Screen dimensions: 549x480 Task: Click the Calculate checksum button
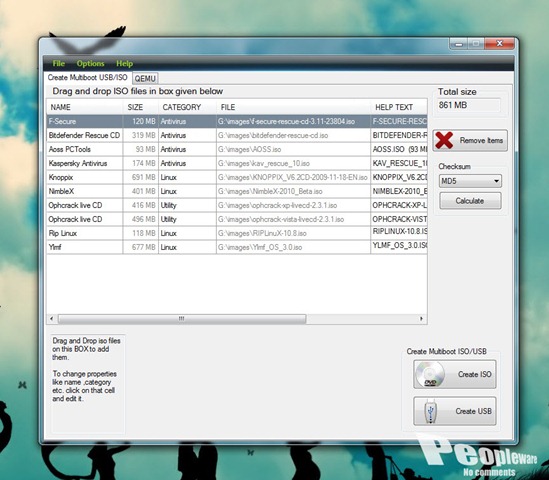coord(470,201)
